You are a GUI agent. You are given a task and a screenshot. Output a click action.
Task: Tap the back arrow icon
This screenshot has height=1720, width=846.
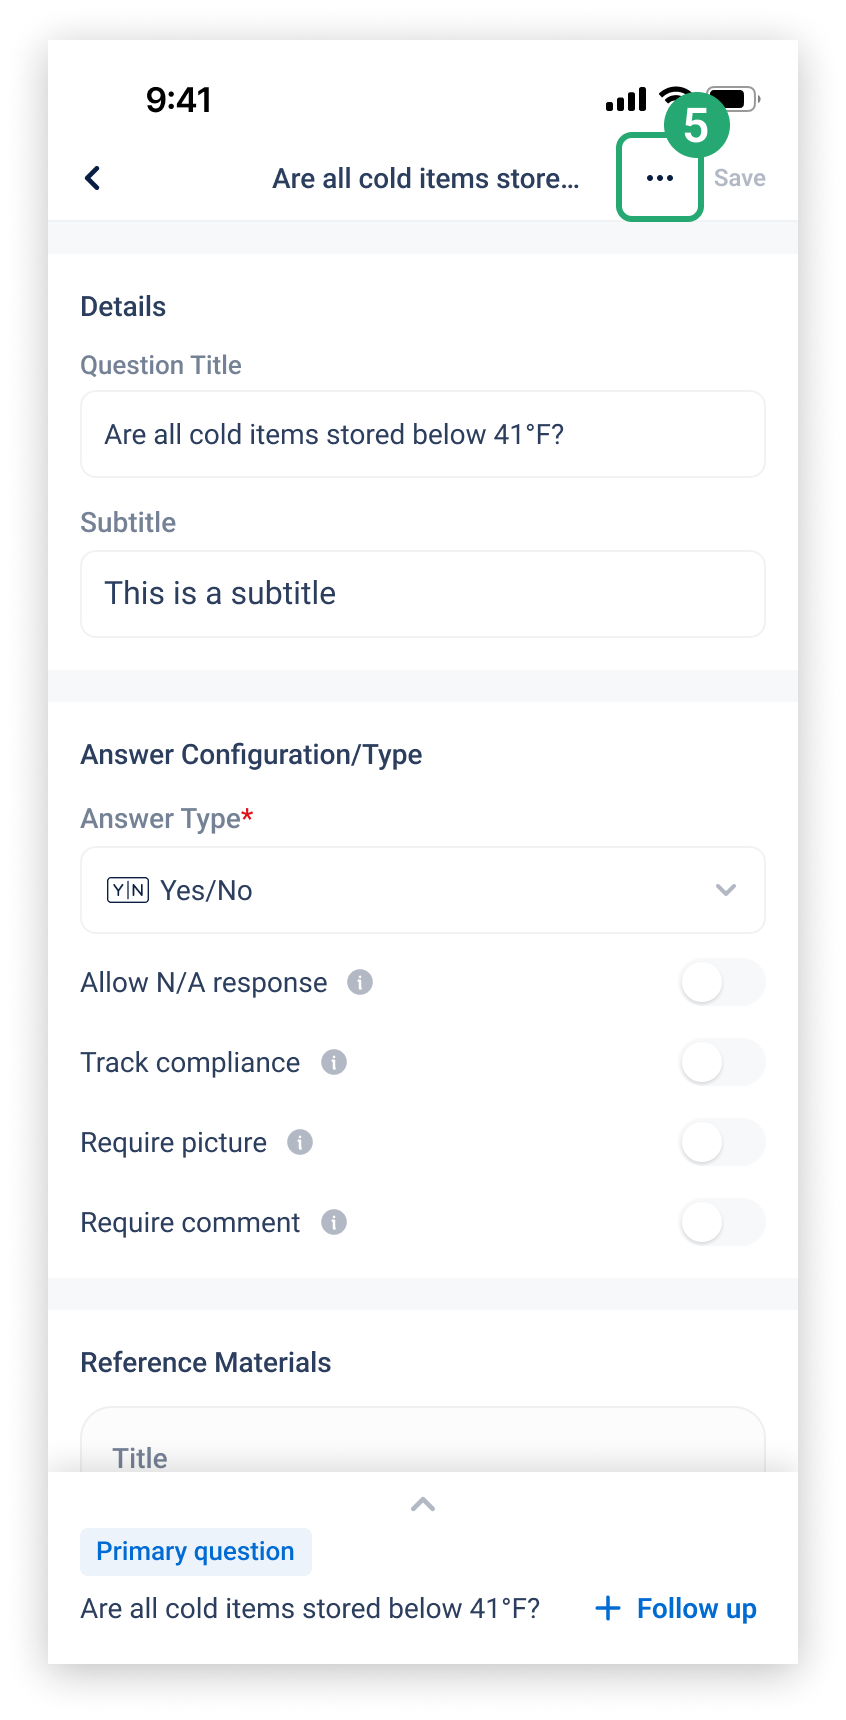click(92, 178)
